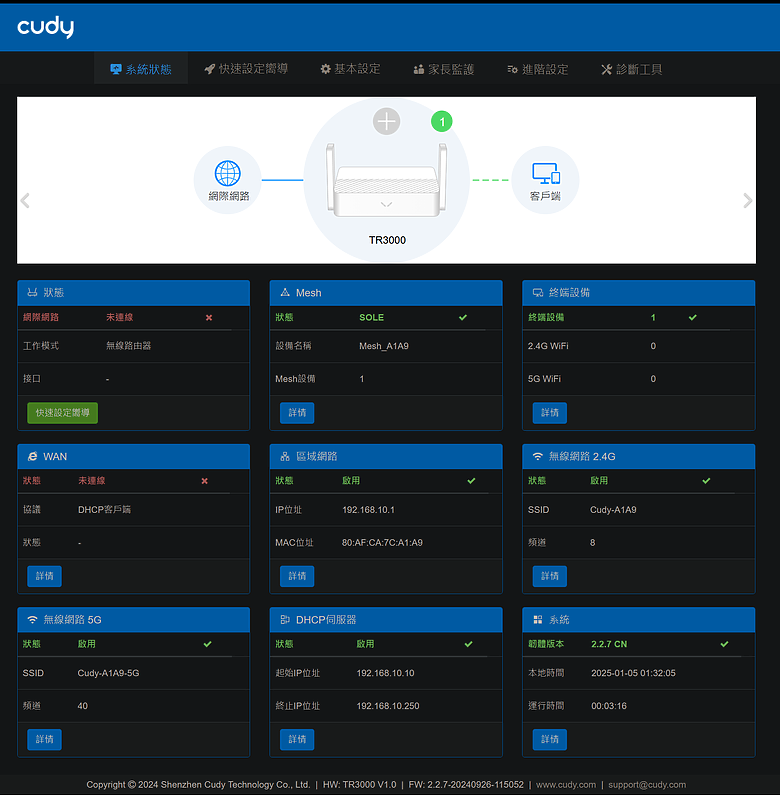Viewport: 780px width, 795px height.
Task: Click the green client count badge
Action: pos(442,122)
